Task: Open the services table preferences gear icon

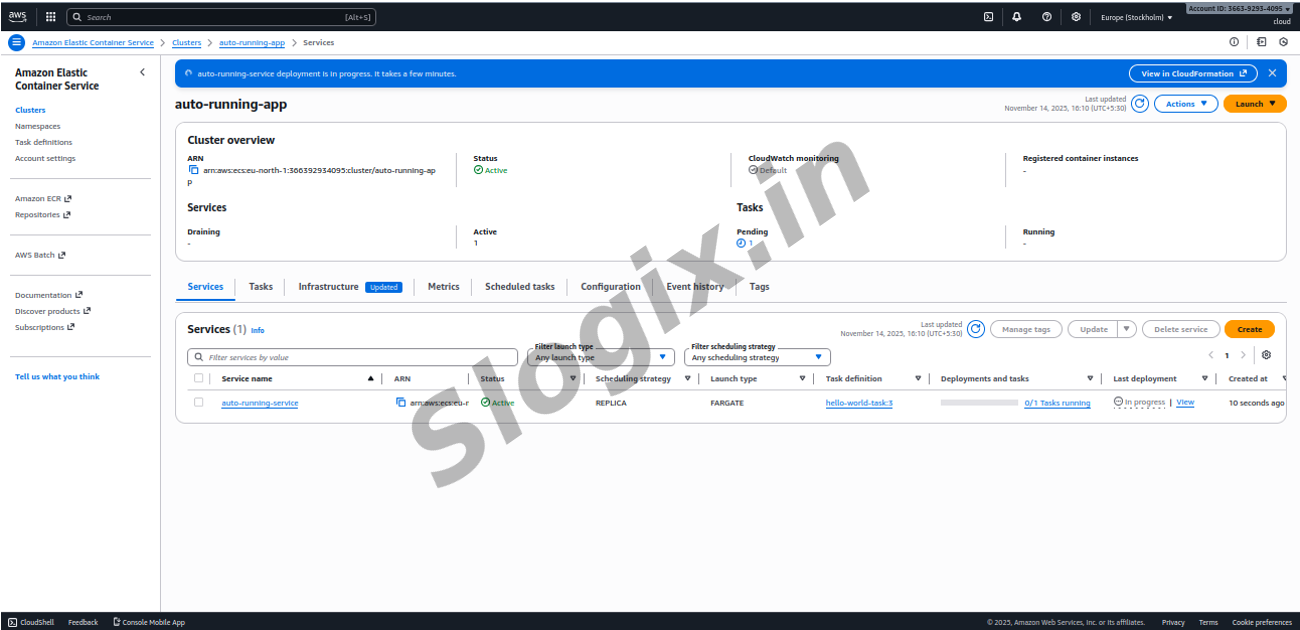Action: pos(1266,355)
